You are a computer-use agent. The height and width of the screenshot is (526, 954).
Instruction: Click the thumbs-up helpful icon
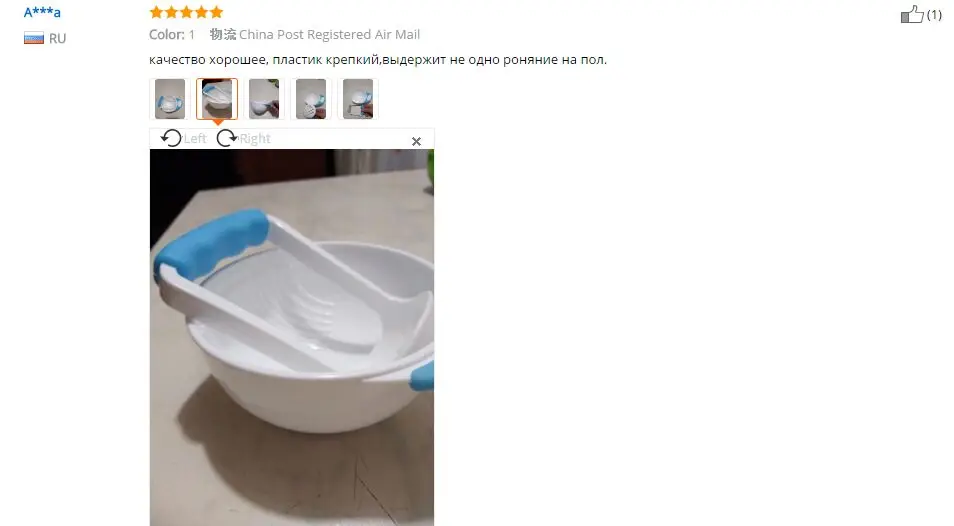(911, 14)
